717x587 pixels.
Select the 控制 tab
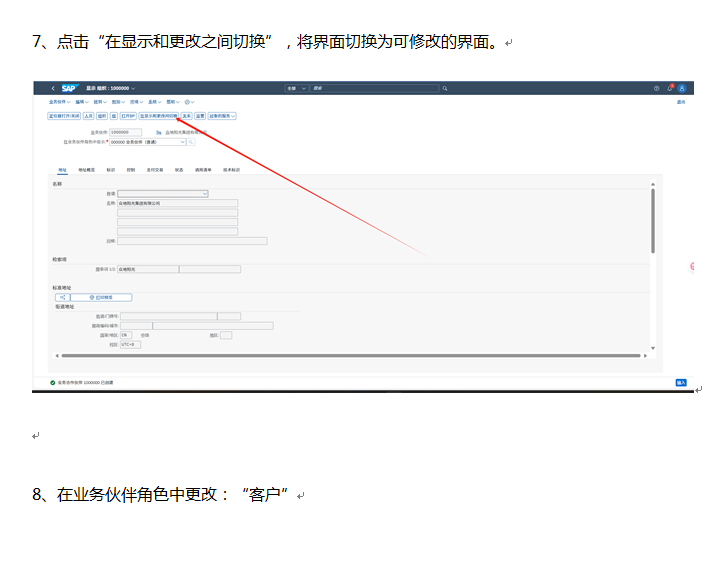pyautogui.click(x=131, y=170)
